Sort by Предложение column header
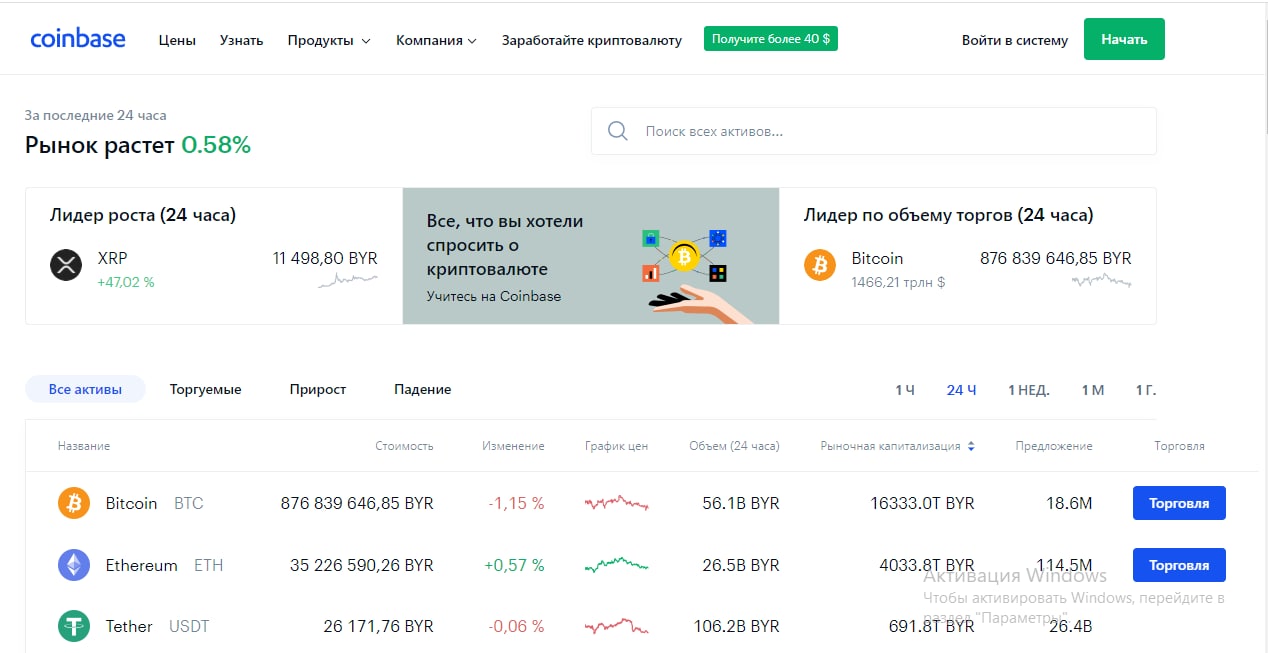Viewport: 1268px width, 653px height. pos(1054,446)
